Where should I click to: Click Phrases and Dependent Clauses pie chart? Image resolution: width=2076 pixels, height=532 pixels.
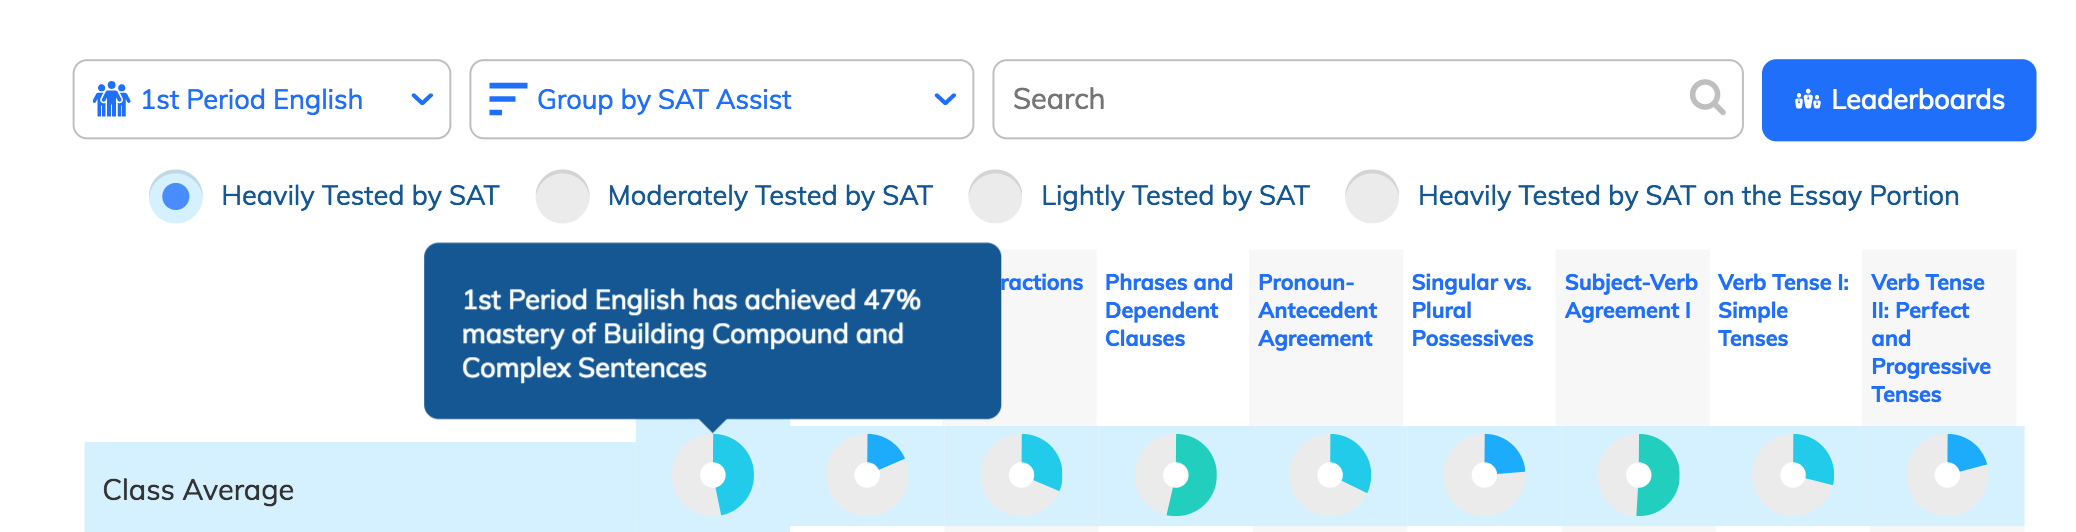click(x=1176, y=475)
